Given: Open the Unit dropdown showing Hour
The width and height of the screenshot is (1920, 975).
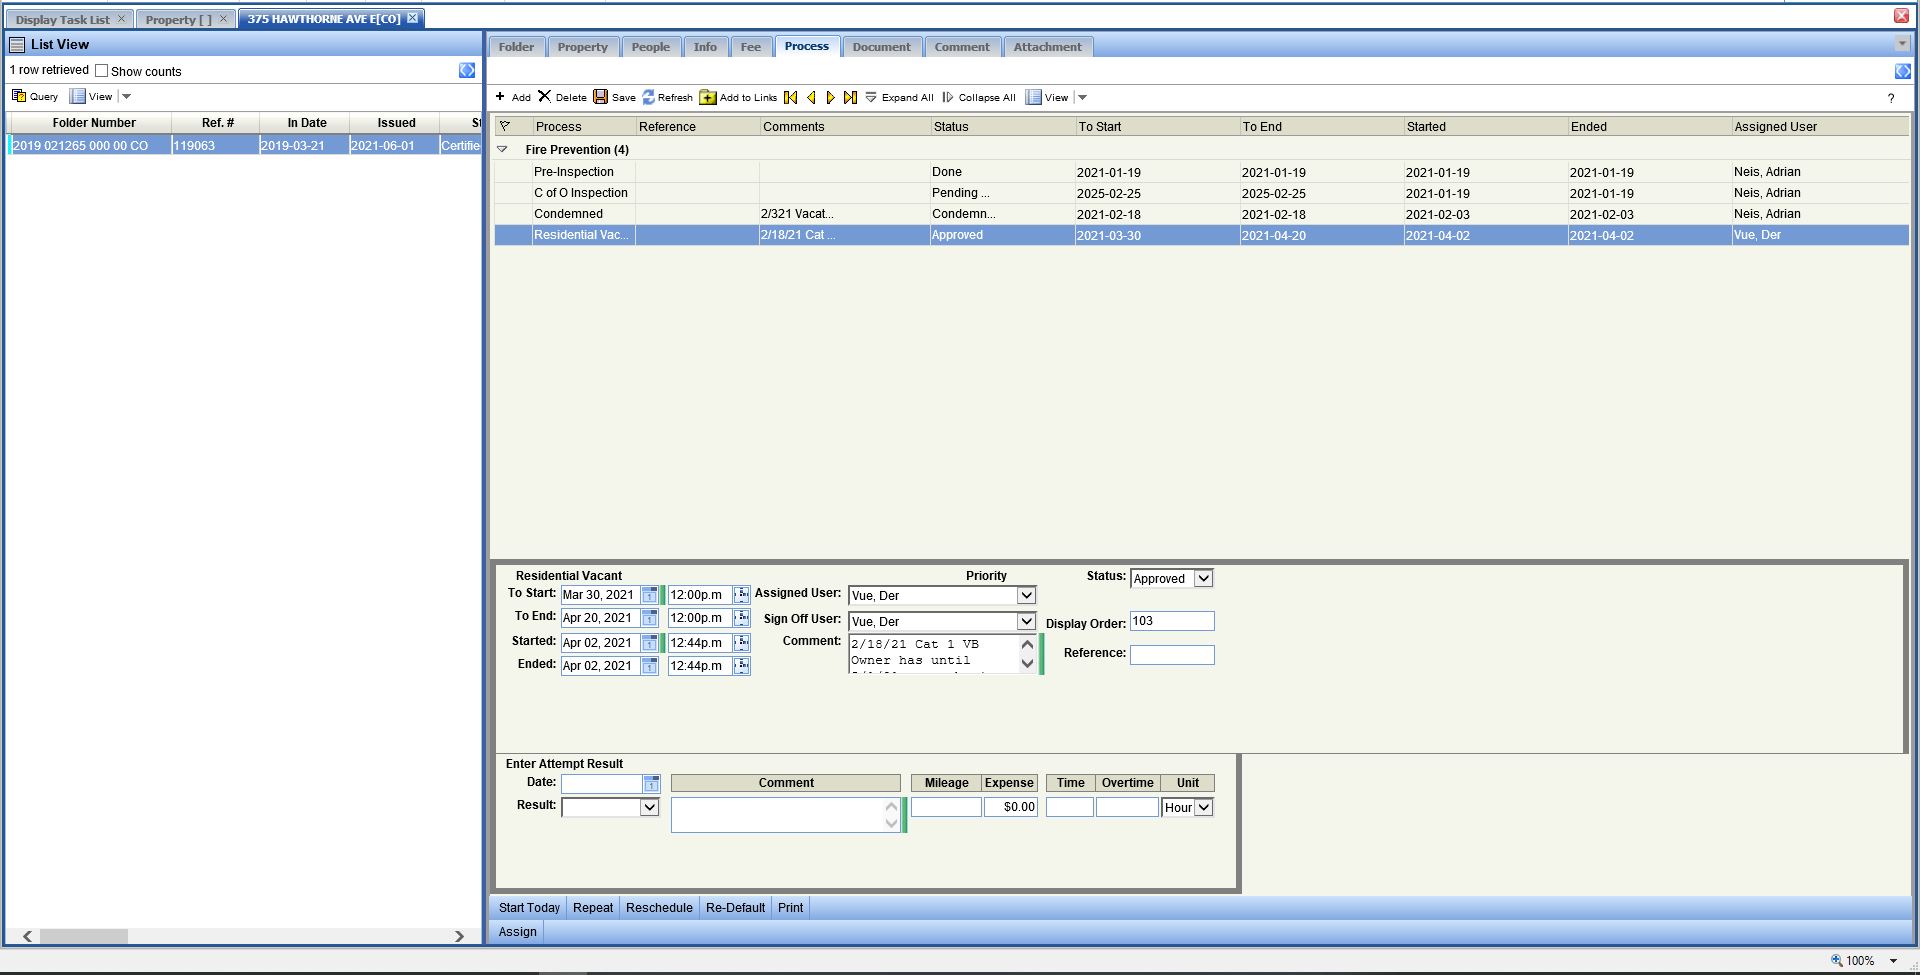Looking at the screenshot, I should coord(1203,808).
